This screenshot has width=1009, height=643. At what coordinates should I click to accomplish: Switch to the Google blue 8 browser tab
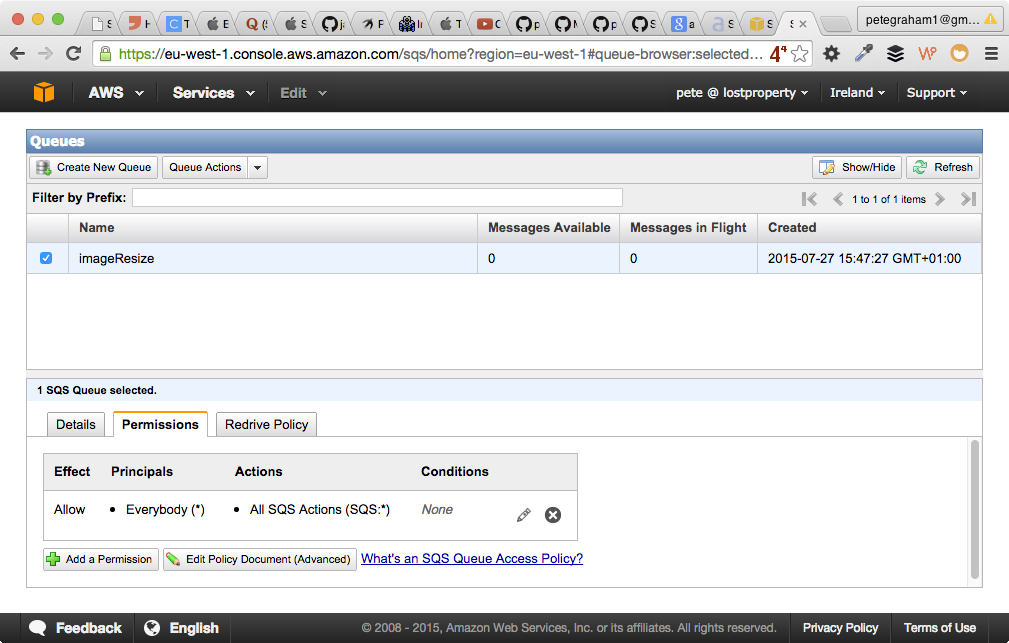coord(683,24)
